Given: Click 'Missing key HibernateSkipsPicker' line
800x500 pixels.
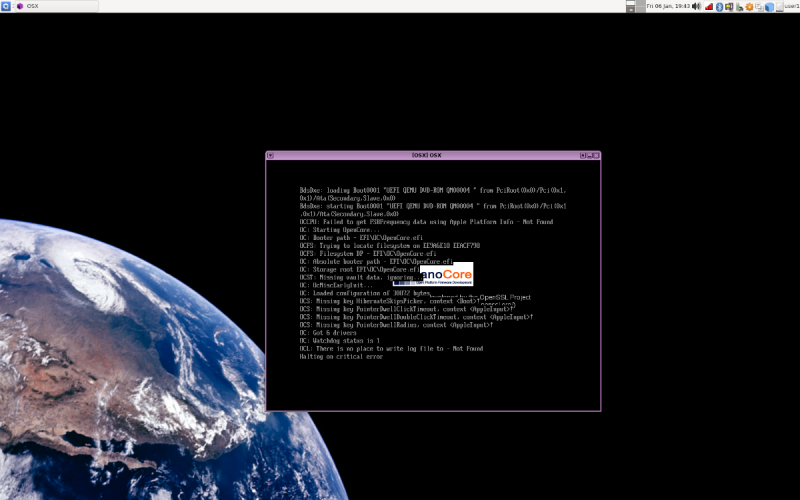Looking at the screenshot, I should coord(389,301).
